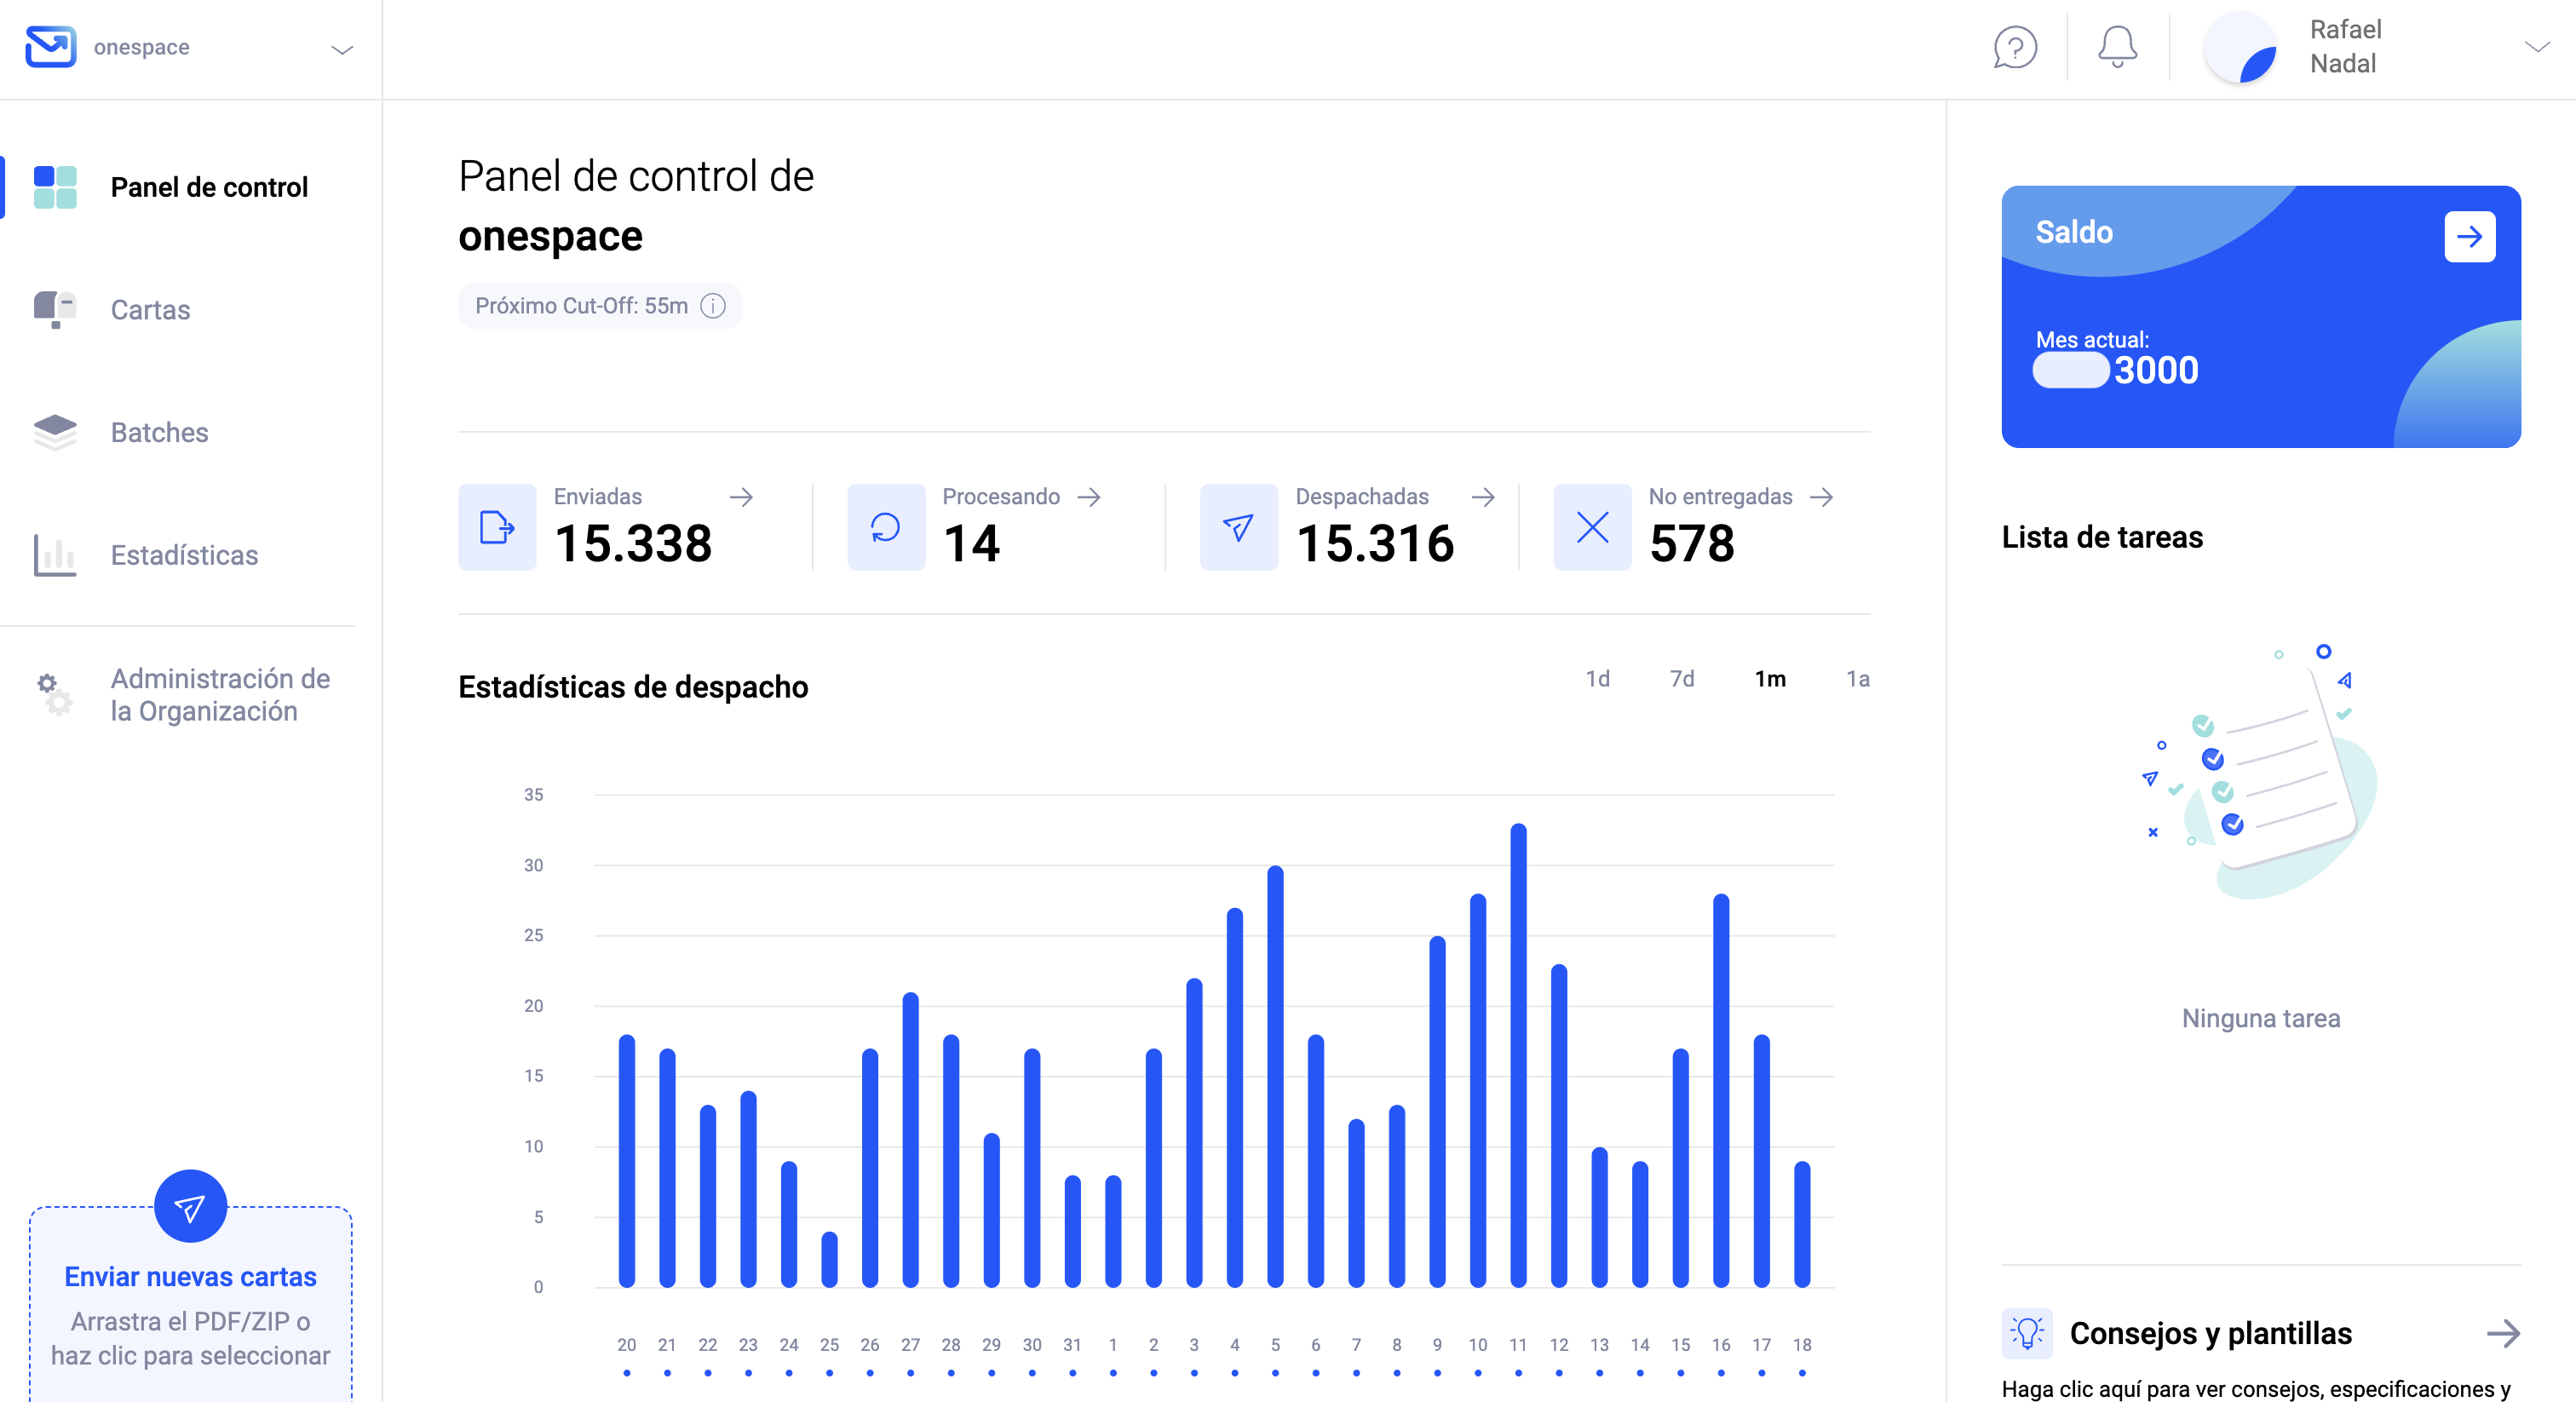Open Consejos y plantillas arrow
Screen dimensions: 2576x1402
coord(2503,1333)
